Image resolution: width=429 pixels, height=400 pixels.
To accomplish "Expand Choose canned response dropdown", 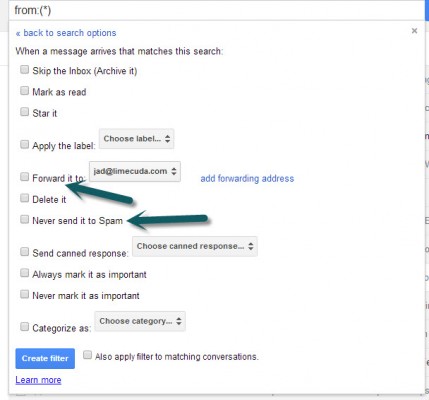I will 195,246.
